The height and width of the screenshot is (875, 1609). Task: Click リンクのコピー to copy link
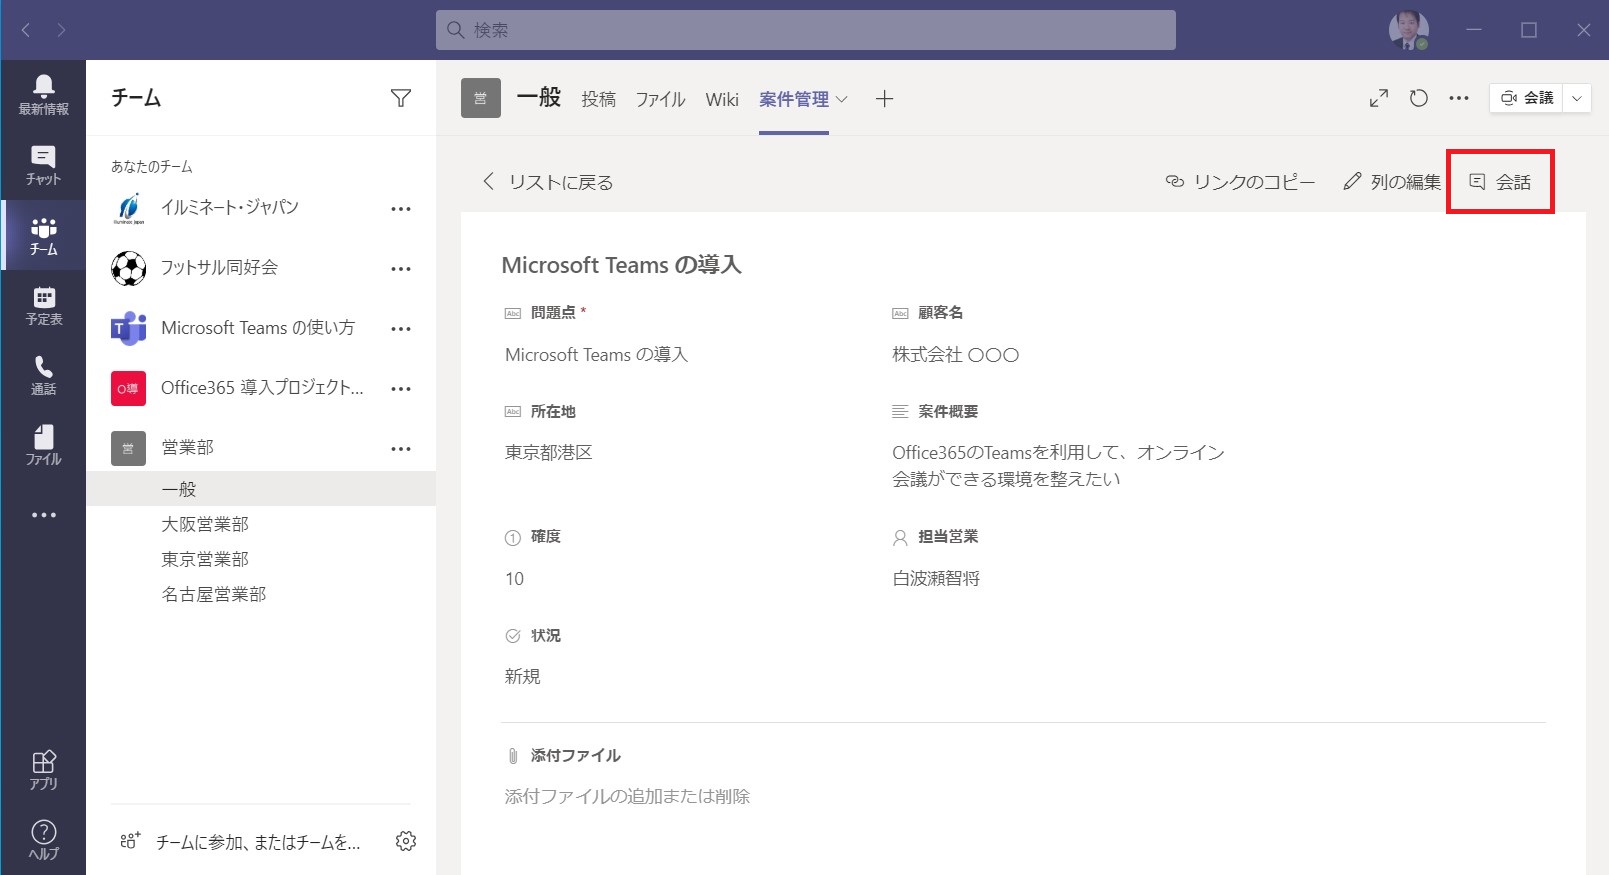pos(1240,182)
